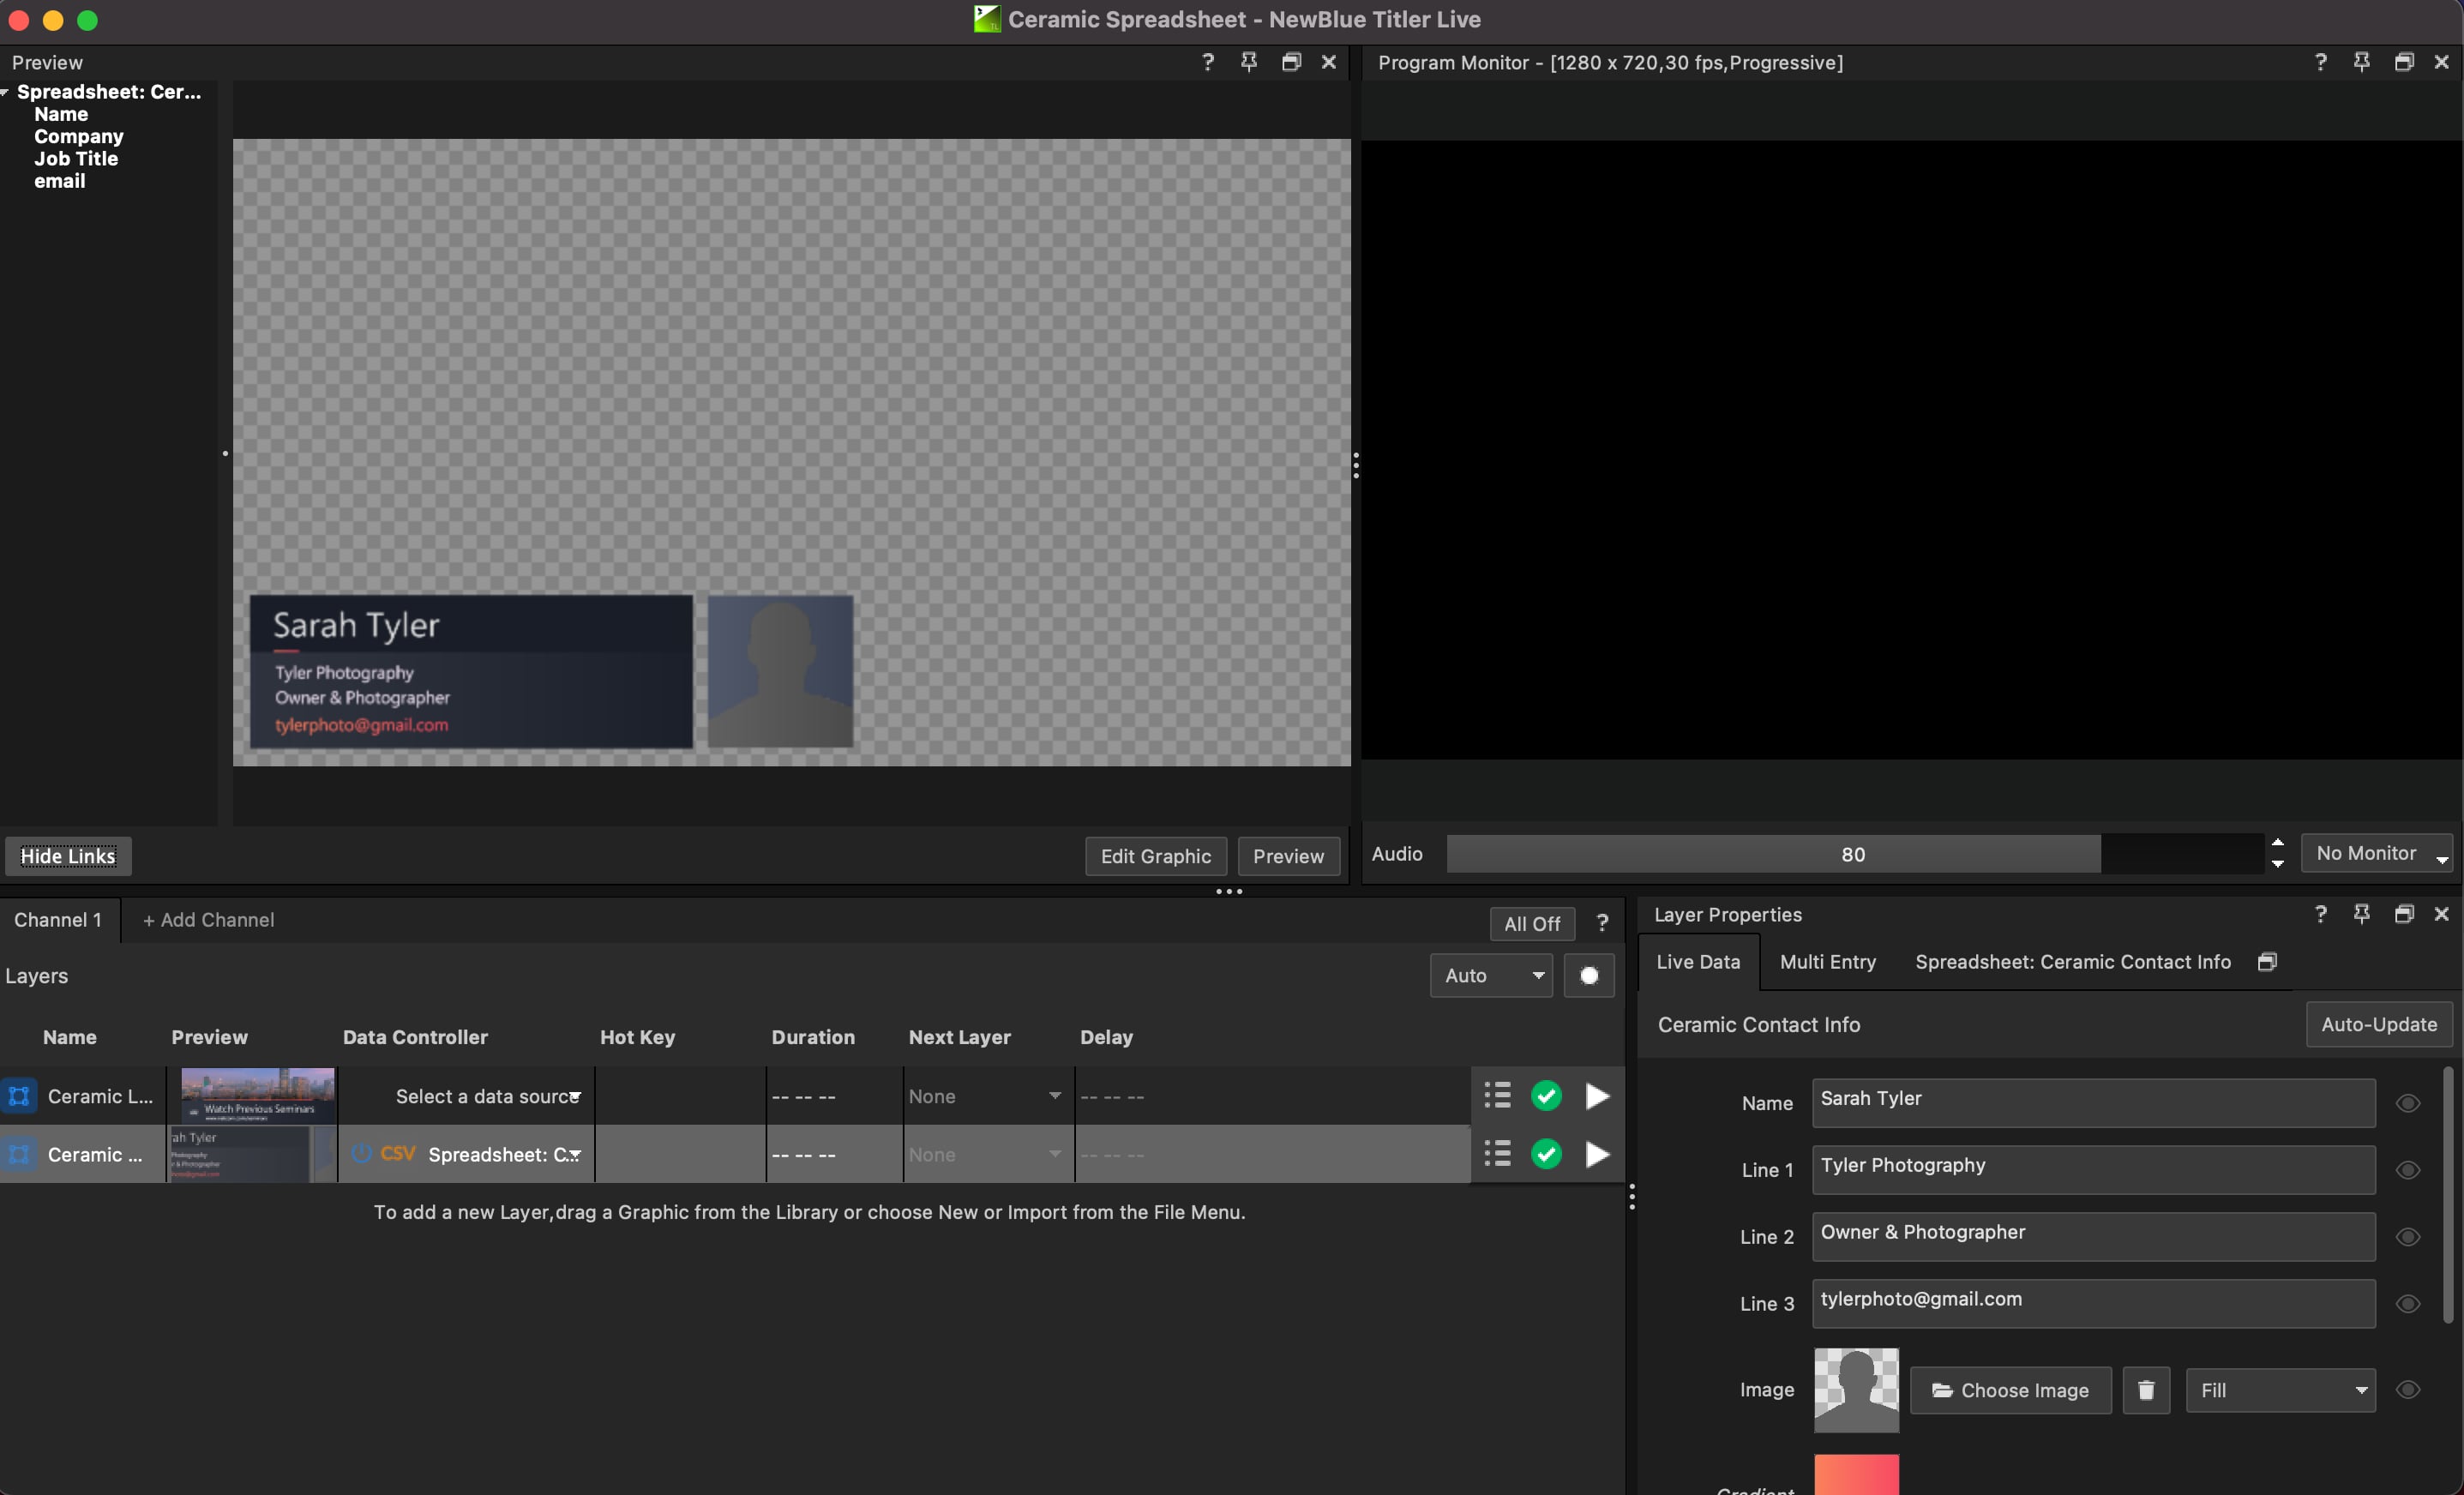Play the Spreadsheet CSV layer
2464x1495 pixels.
[1597, 1154]
